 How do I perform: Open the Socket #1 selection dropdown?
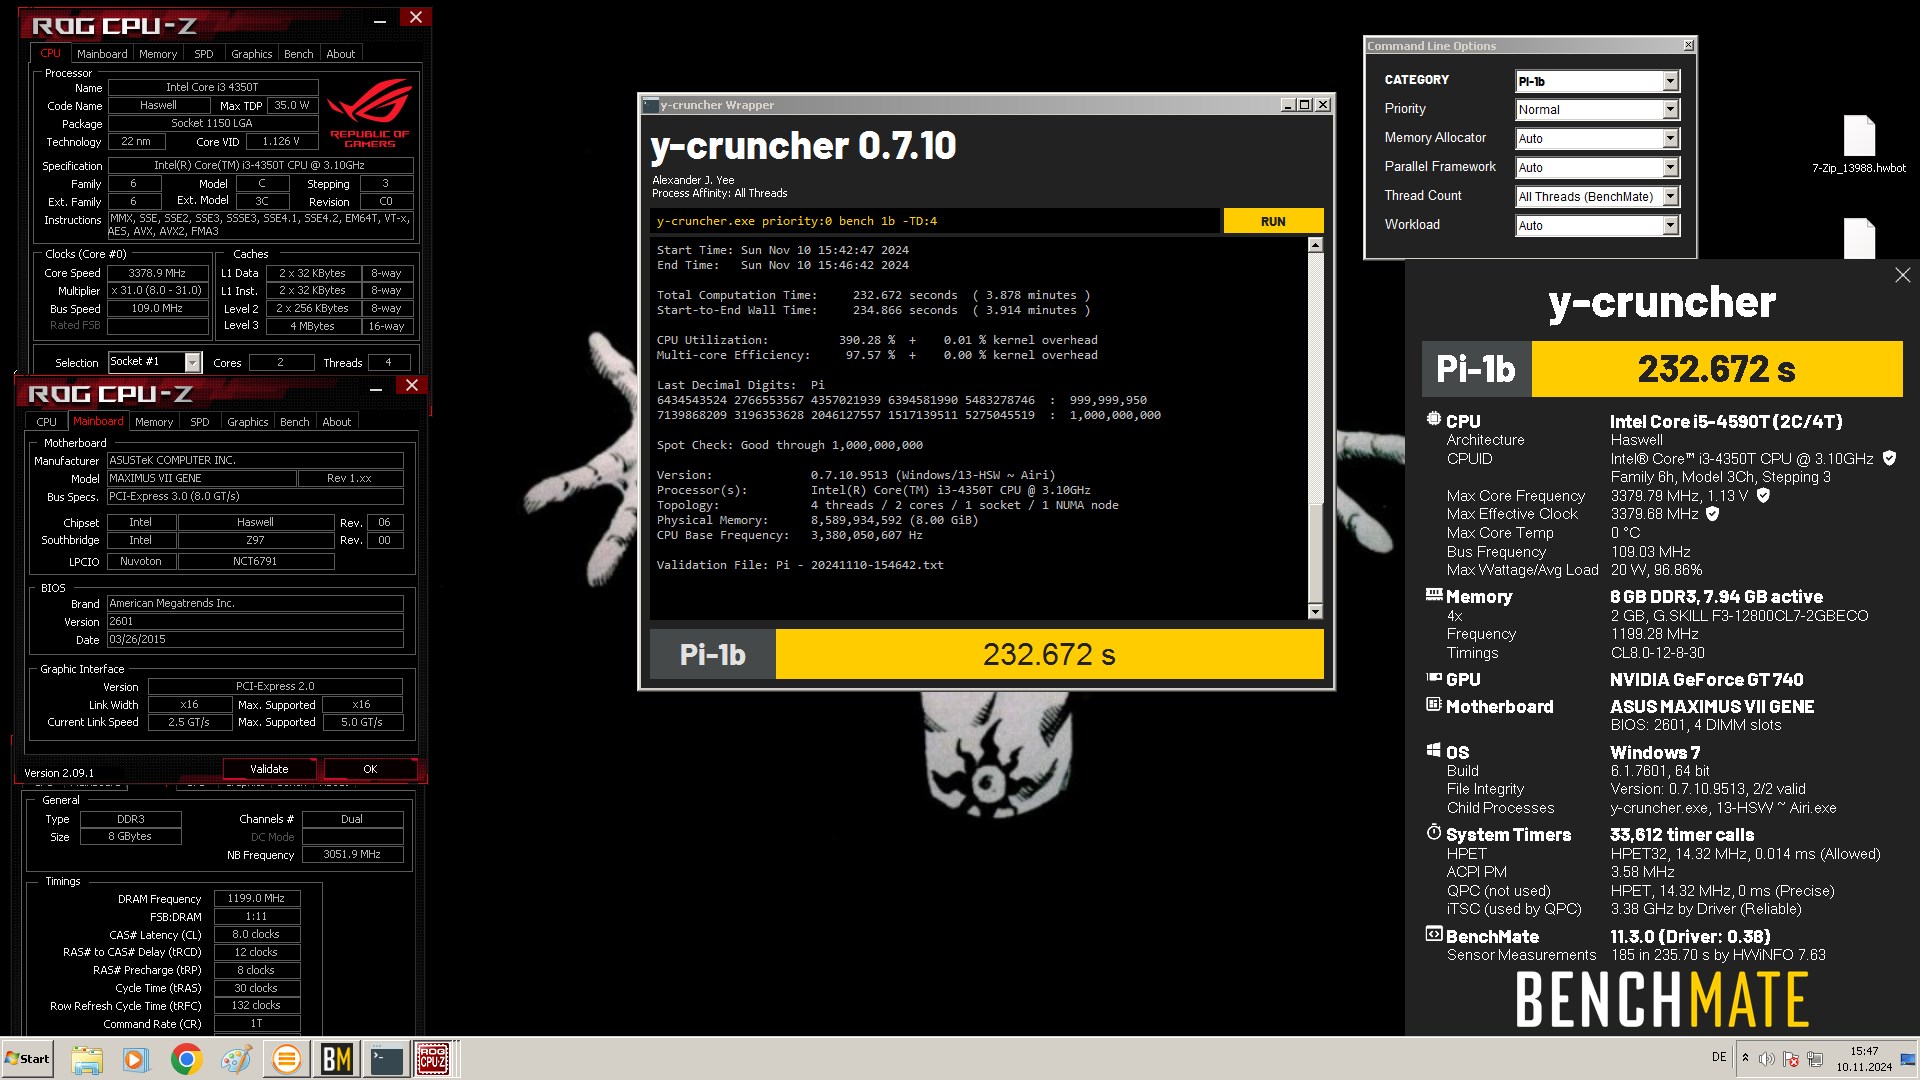(155, 362)
